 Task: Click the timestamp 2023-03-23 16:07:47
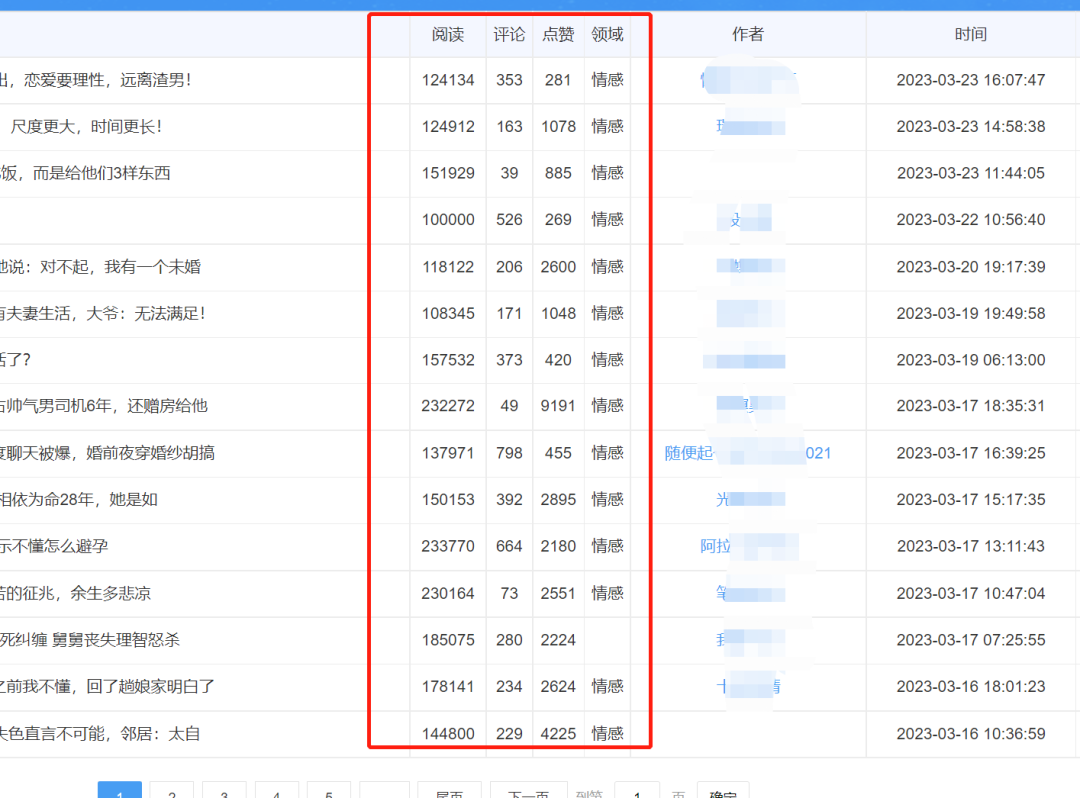tap(971, 80)
